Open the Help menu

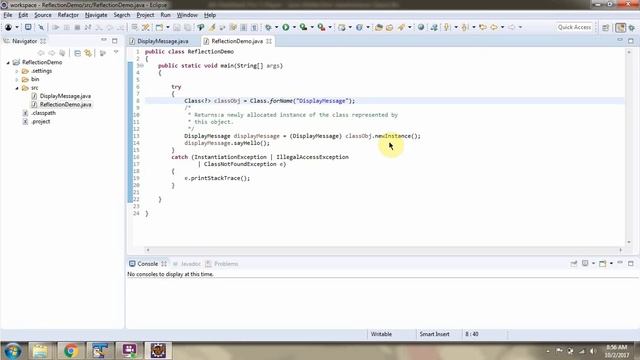click(210, 15)
